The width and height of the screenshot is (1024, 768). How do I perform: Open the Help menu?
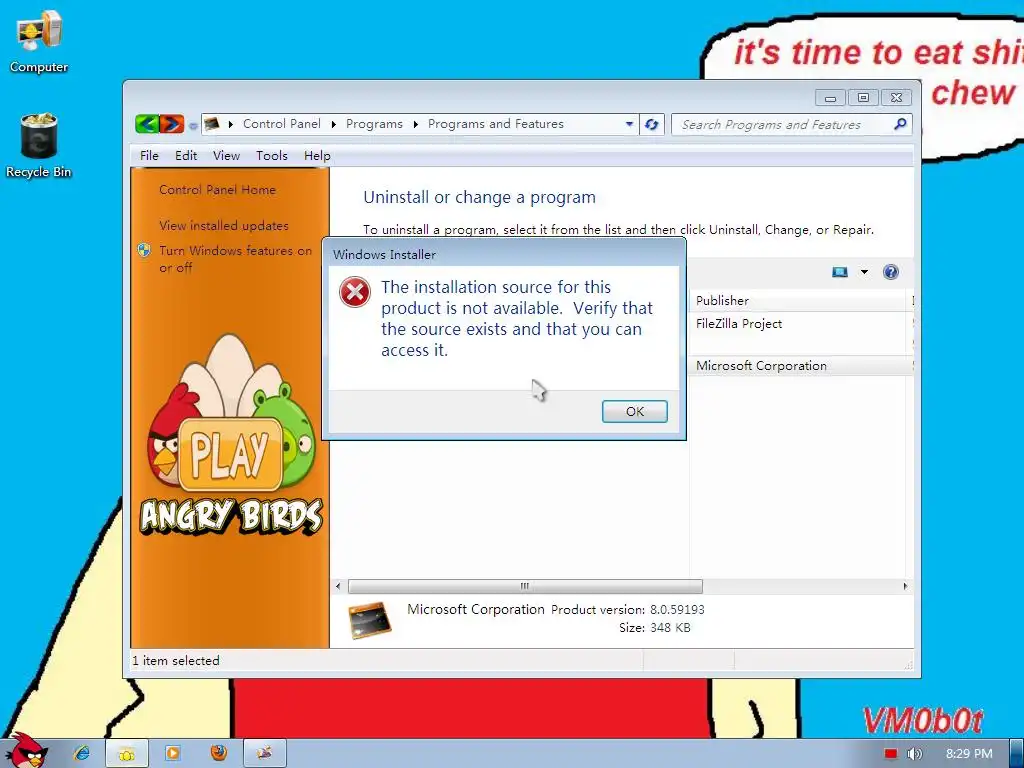[x=317, y=155]
